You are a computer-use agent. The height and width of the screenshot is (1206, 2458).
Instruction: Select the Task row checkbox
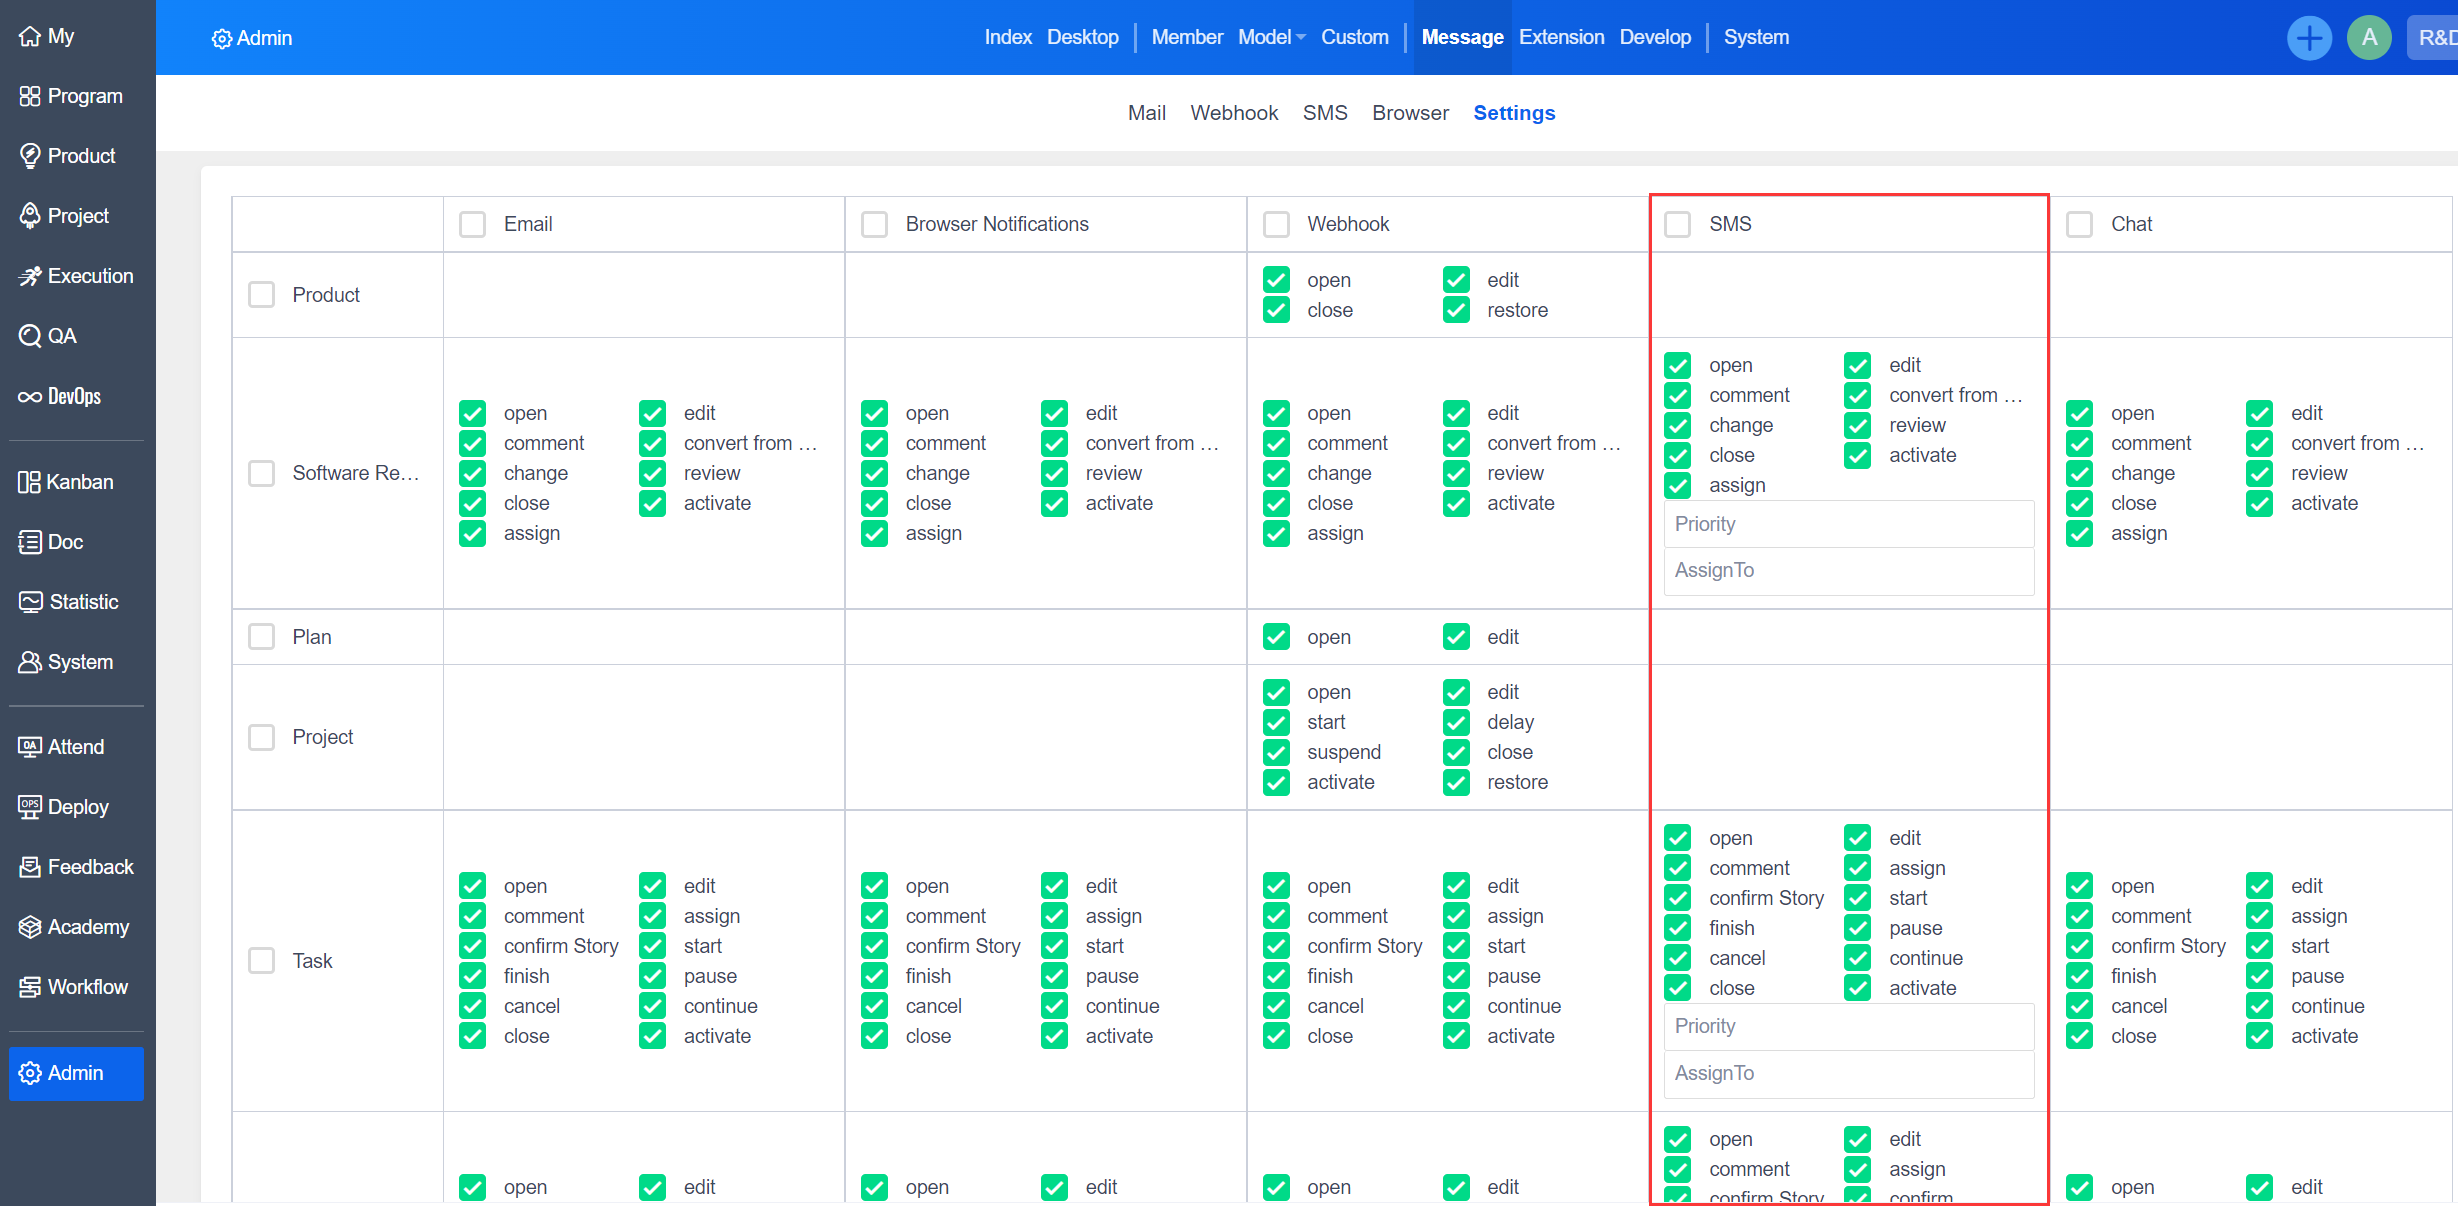coord(261,961)
